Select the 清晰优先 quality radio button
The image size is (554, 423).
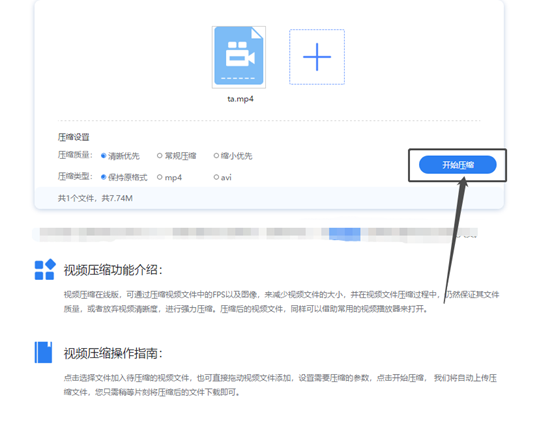(x=104, y=156)
